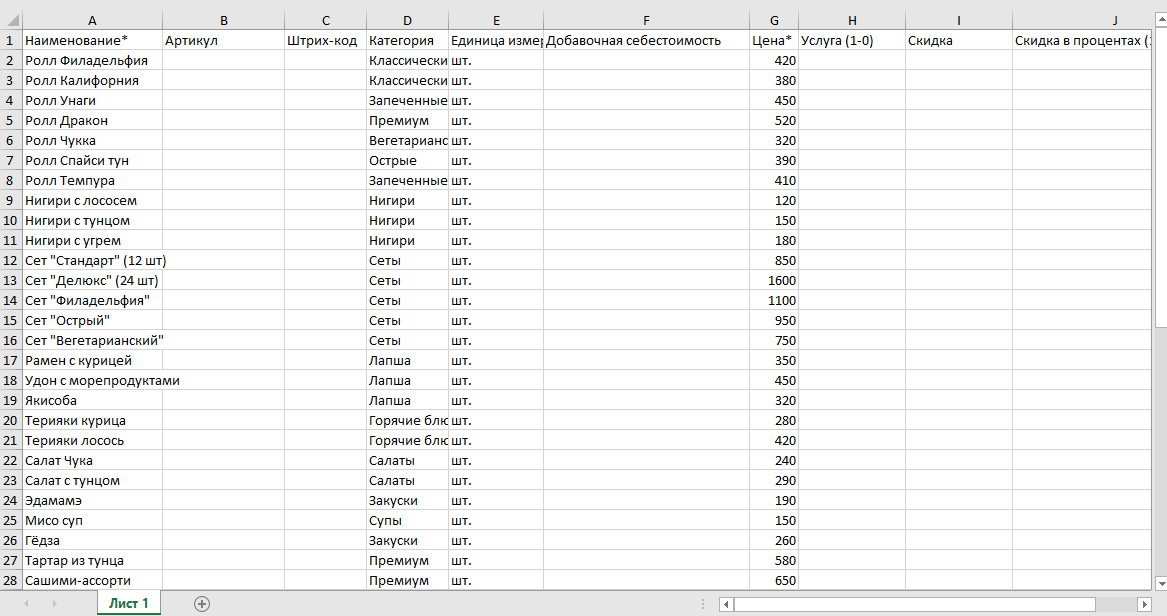
Task: Open the Лист 1 sheet tab
Action: (129, 603)
